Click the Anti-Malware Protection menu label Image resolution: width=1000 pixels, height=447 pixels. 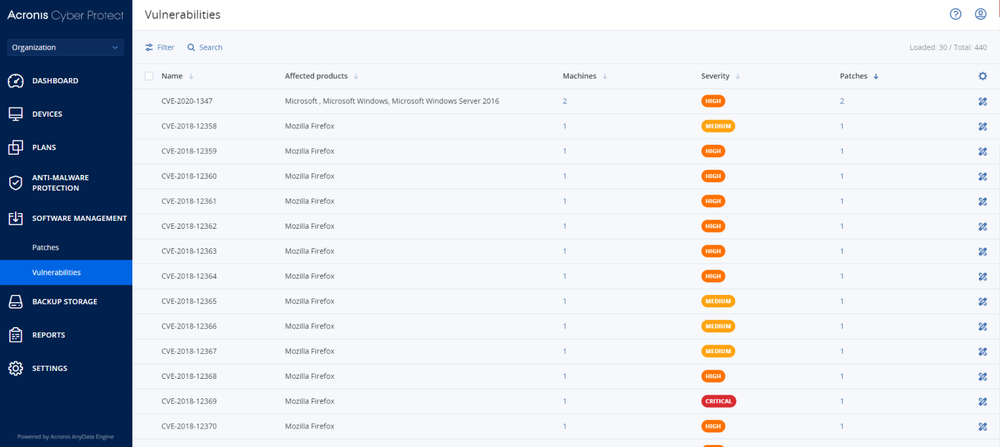[61, 183]
